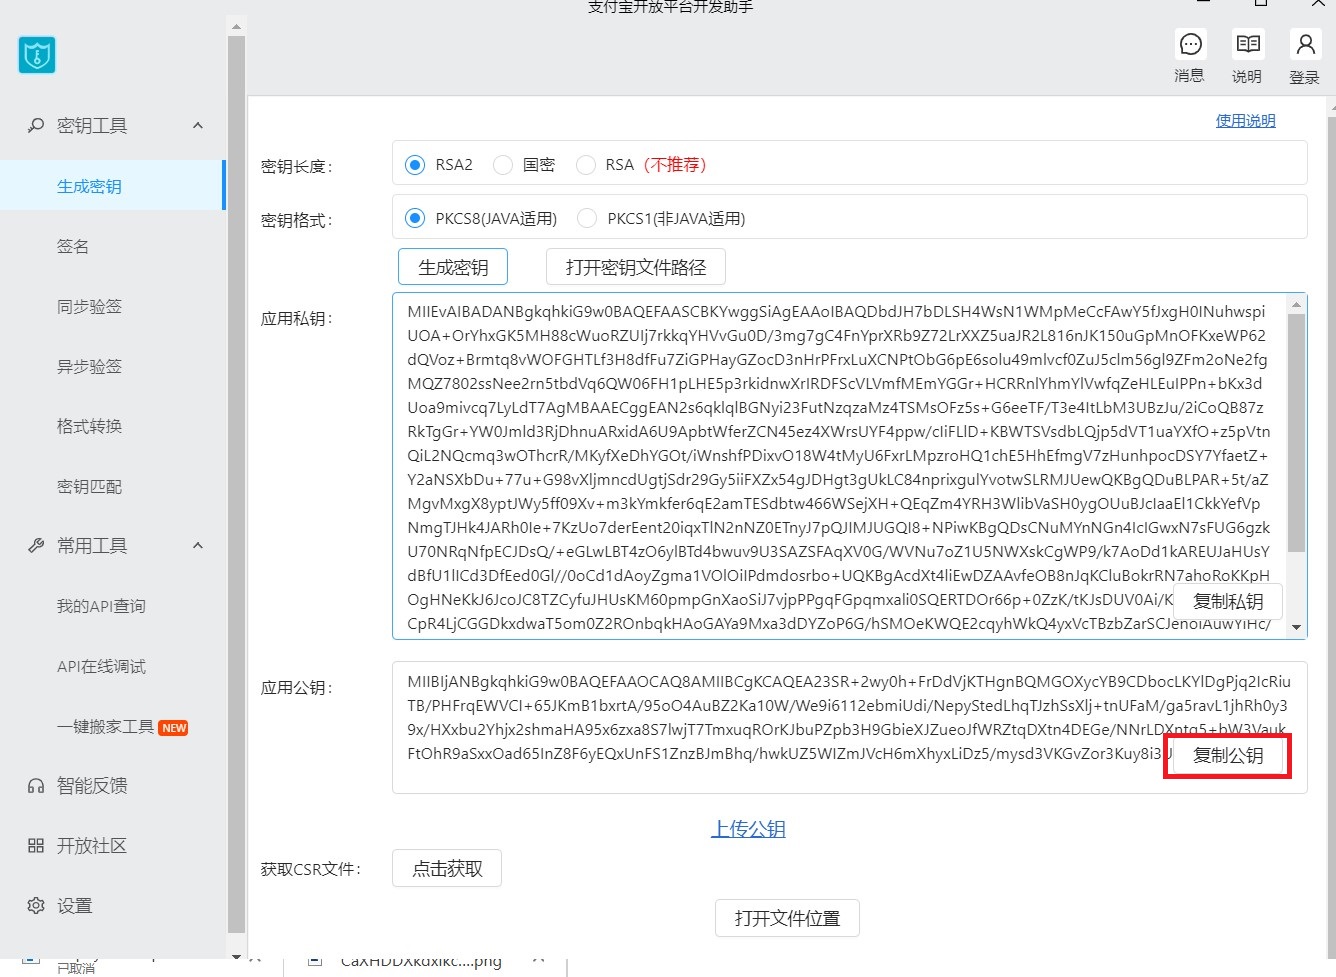
Task: Click the 密钥长度 label
Action: (296, 166)
